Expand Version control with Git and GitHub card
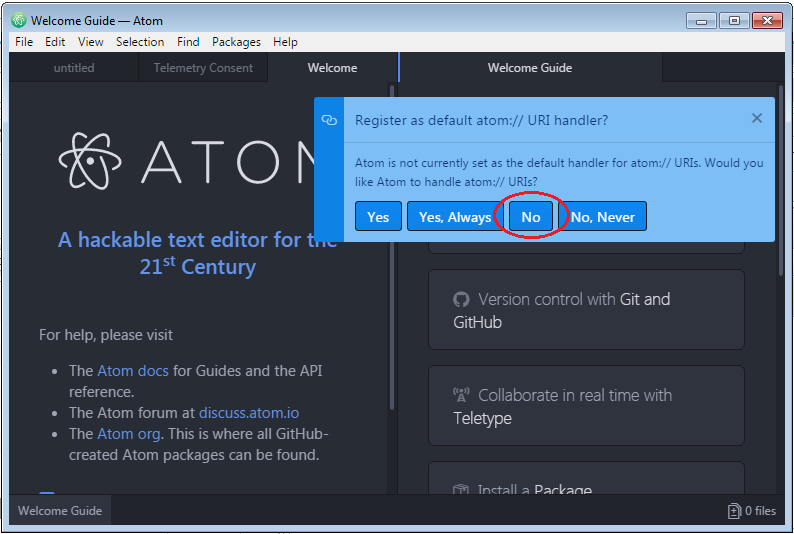The width and height of the screenshot is (794, 534). 586,310
